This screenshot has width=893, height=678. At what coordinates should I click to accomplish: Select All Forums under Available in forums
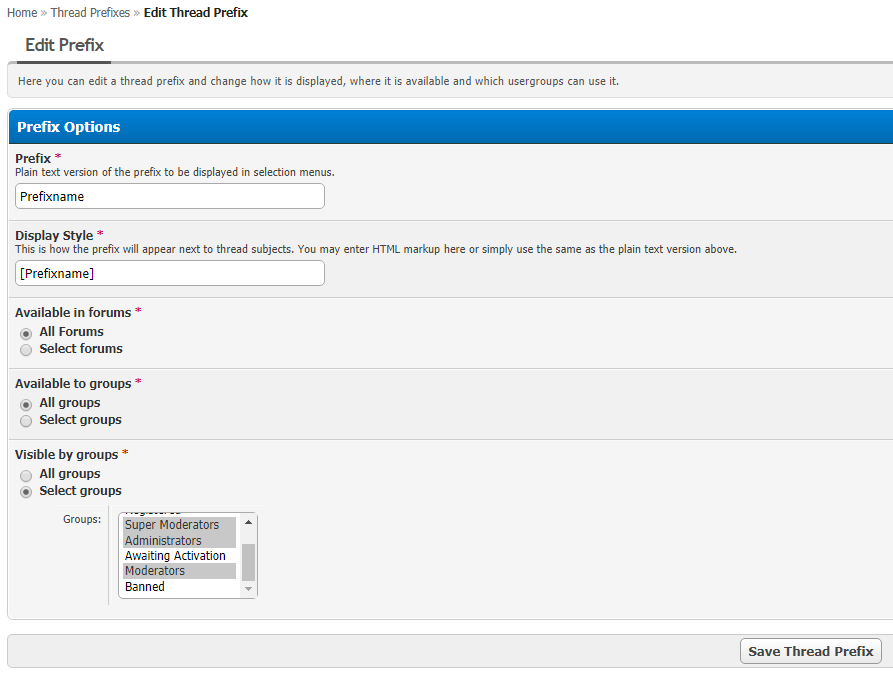click(26, 332)
